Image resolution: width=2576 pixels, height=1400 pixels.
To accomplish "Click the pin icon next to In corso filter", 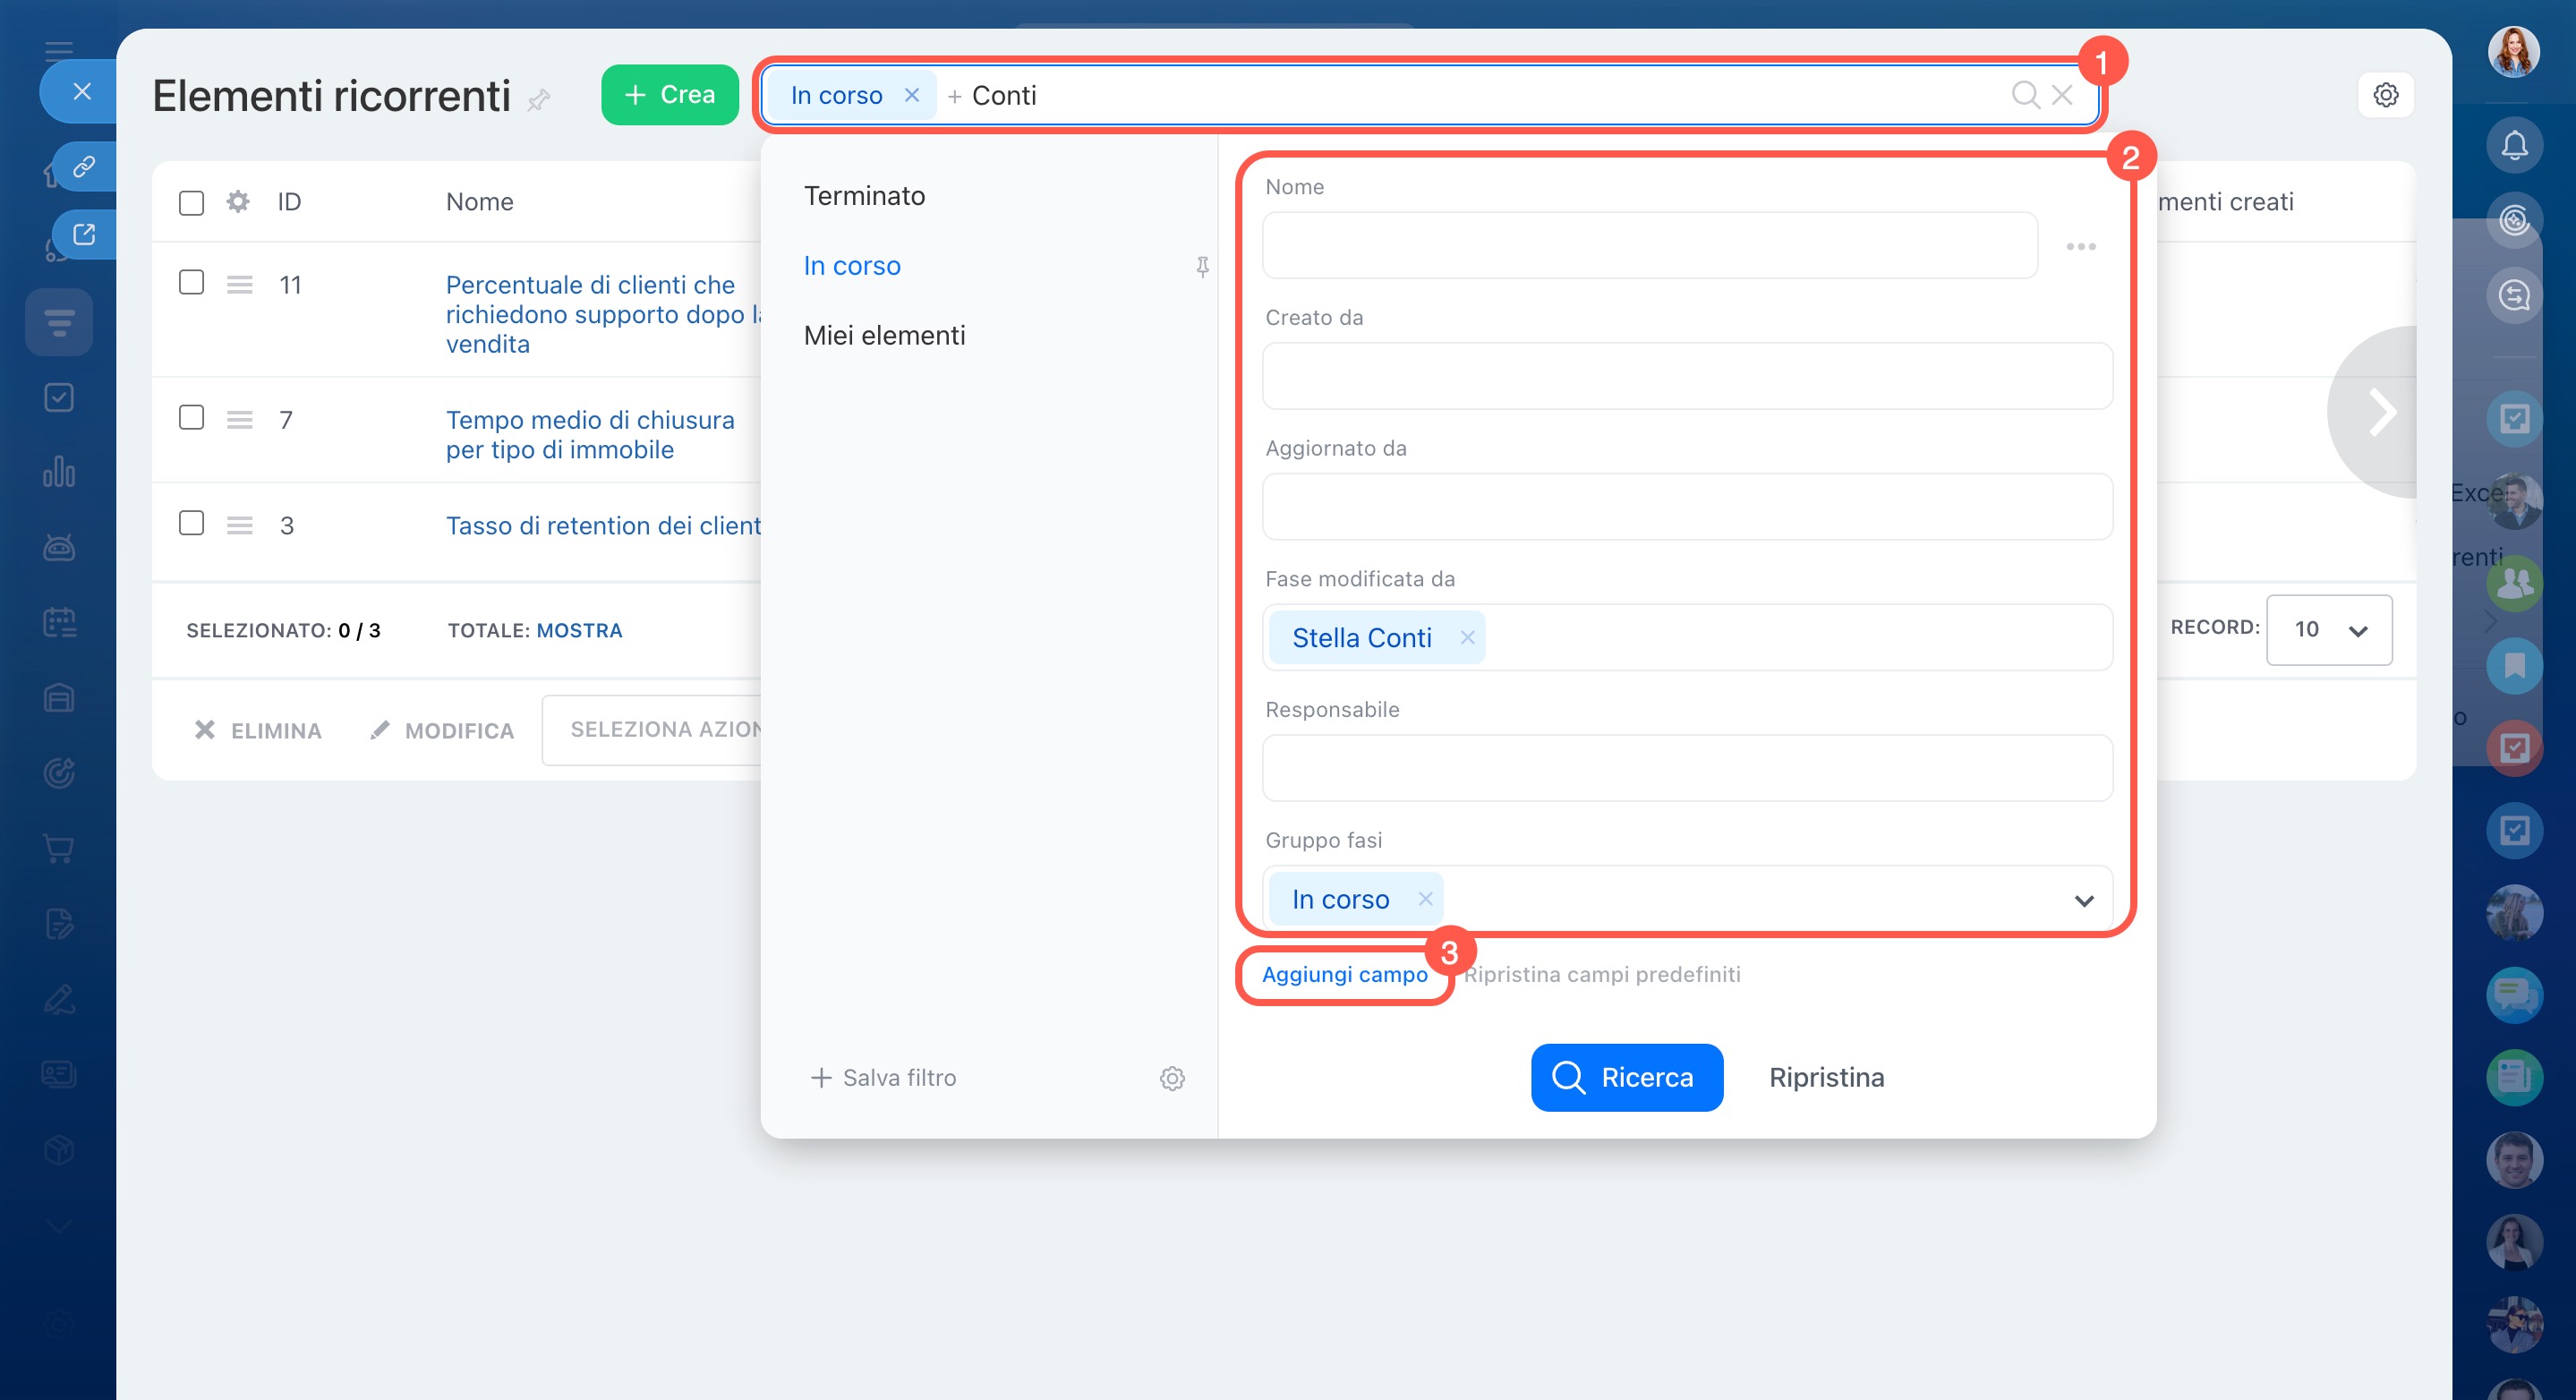I will tap(1202, 266).
